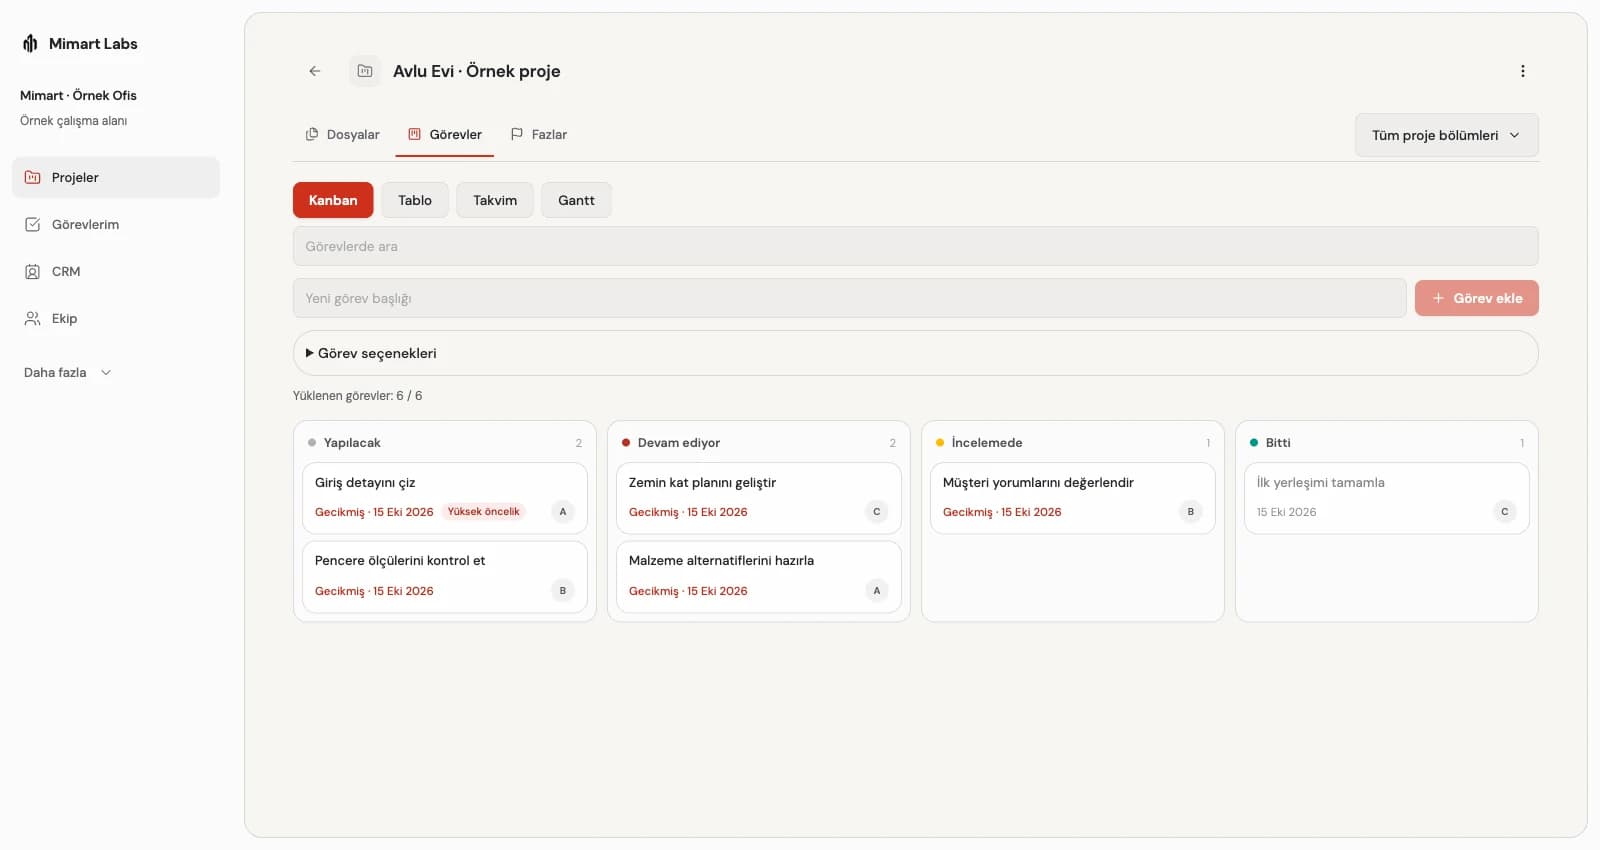
Task: Open the İlk yerleşimi tamamla task
Action: click(x=1386, y=497)
